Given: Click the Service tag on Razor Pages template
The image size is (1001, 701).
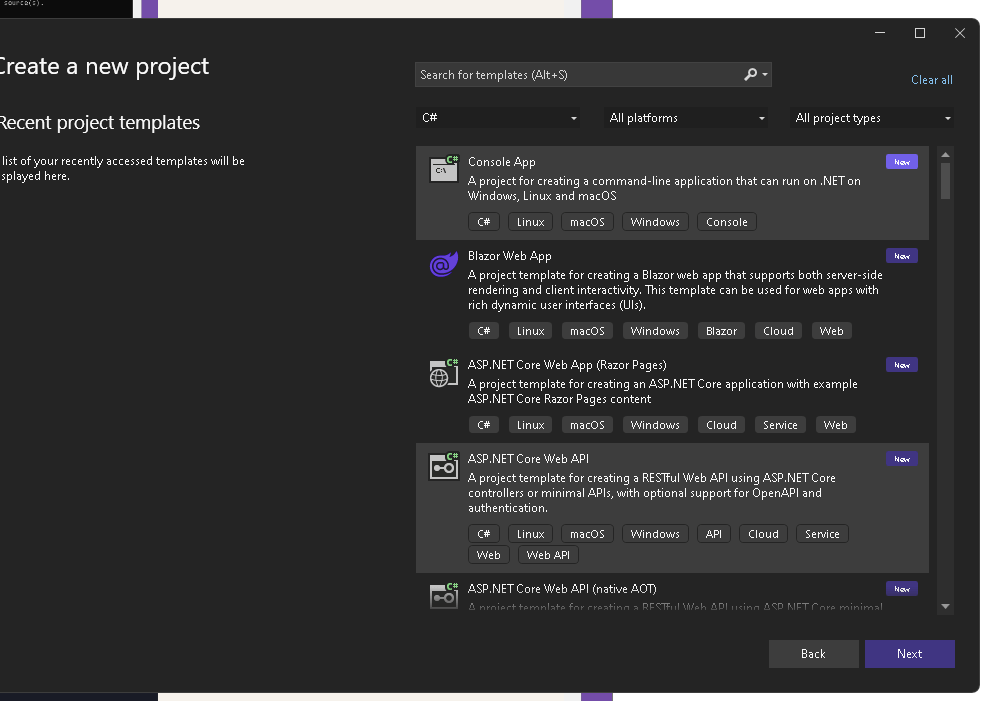Looking at the screenshot, I should (x=780, y=425).
